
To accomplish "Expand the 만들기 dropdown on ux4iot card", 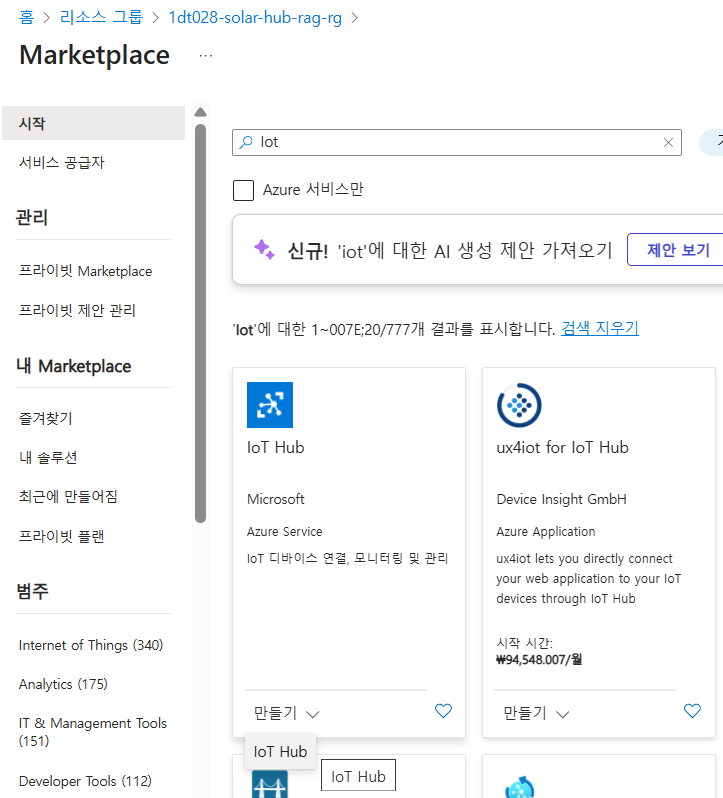I will point(536,713).
